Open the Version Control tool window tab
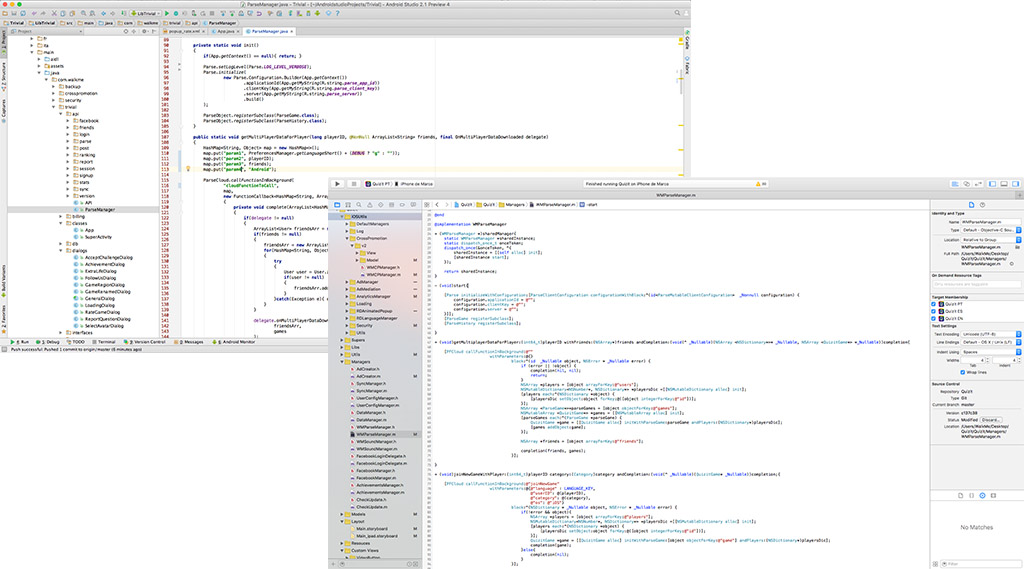This screenshot has width=1024, height=569. tap(144, 342)
